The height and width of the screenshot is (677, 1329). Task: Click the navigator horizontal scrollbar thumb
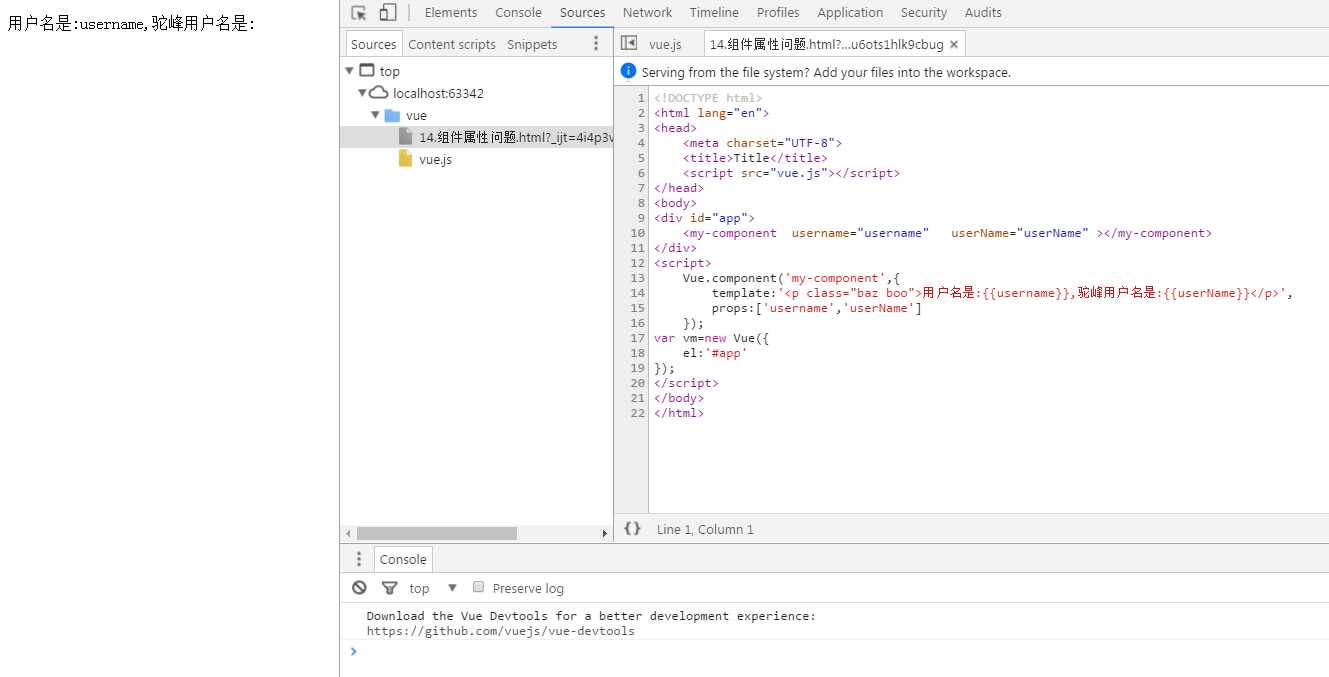(436, 534)
